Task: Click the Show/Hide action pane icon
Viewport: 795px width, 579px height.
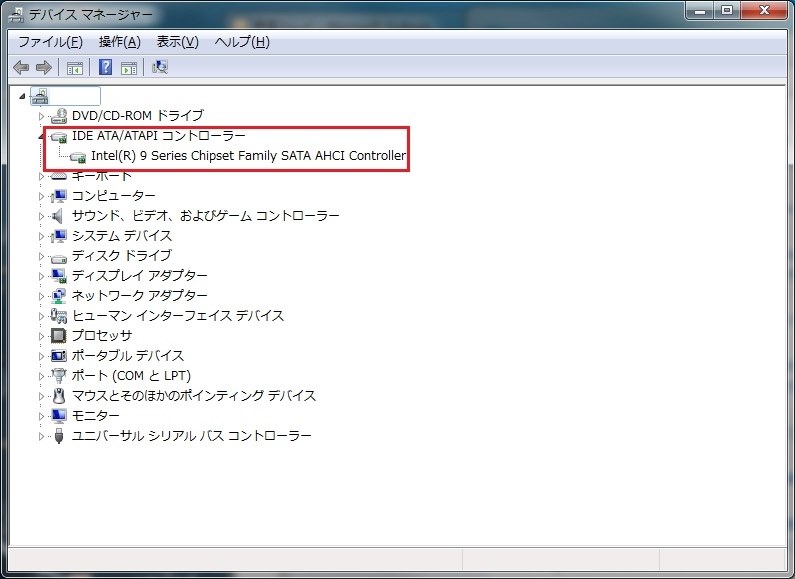Action: (x=129, y=67)
